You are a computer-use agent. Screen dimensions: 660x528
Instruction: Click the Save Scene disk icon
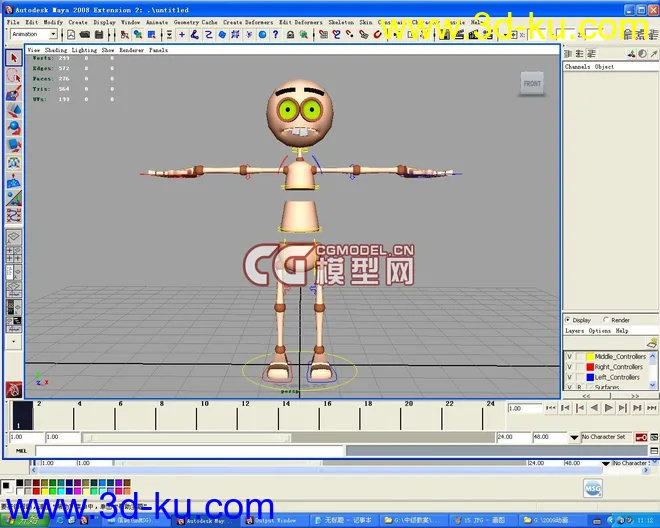[99, 35]
